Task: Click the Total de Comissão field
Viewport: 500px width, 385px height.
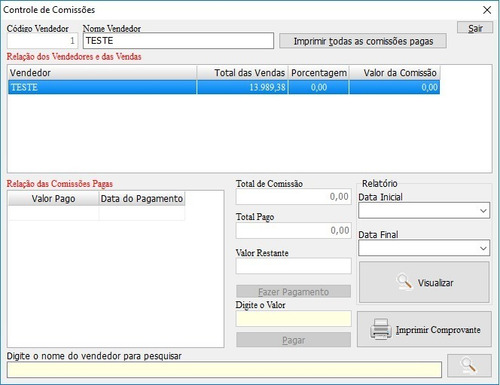Action: [x=294, y=197]
